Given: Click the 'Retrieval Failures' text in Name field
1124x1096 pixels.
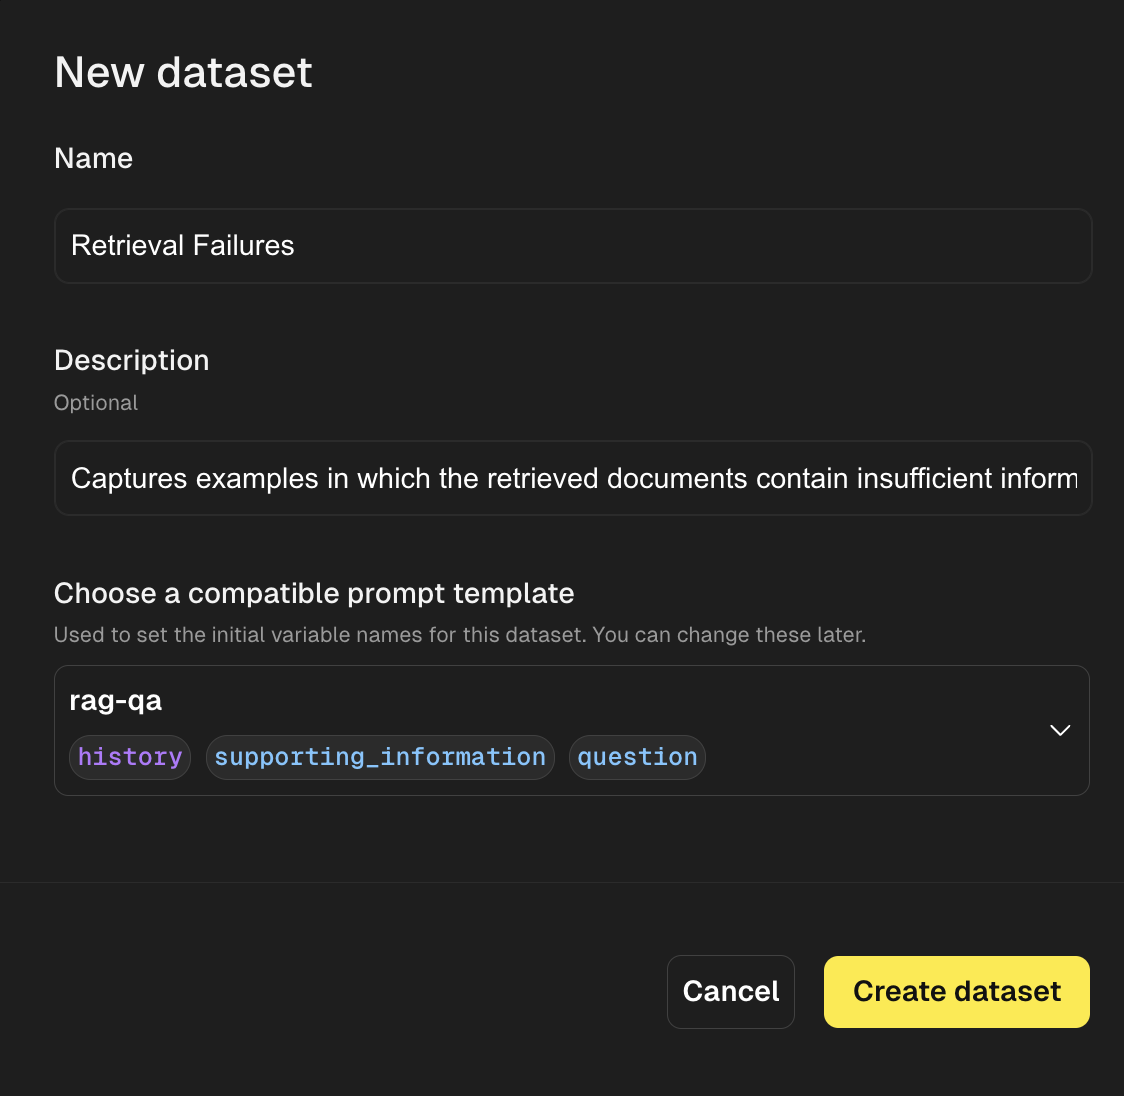Looking at the screenshot, I should [183, 246].
